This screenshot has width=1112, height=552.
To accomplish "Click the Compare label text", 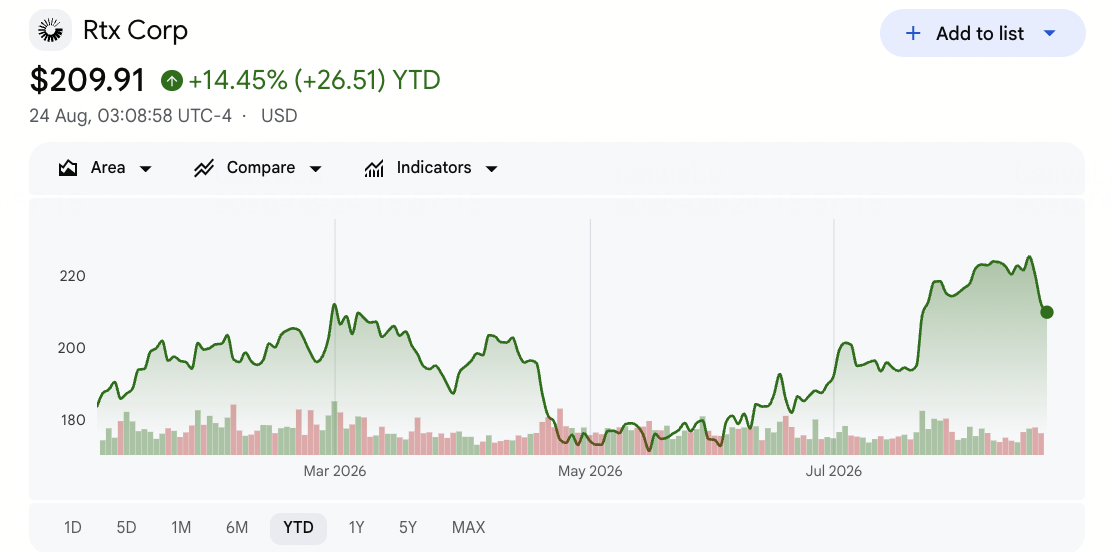I will (260, 167).
